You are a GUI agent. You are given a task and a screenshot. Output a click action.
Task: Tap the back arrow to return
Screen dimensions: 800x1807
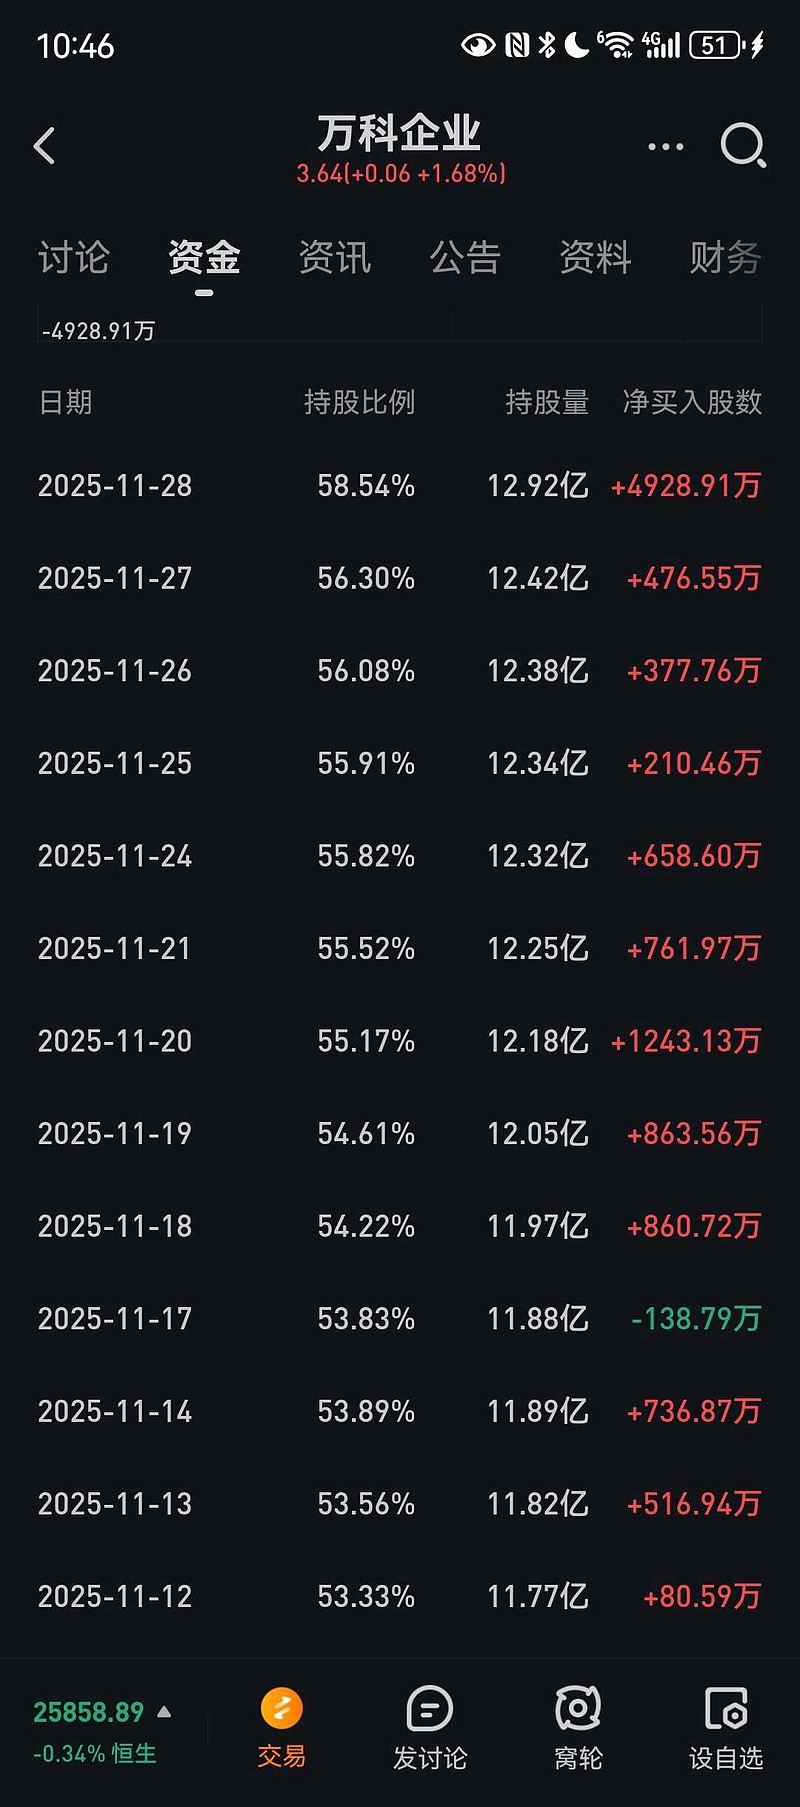(44, 146)
